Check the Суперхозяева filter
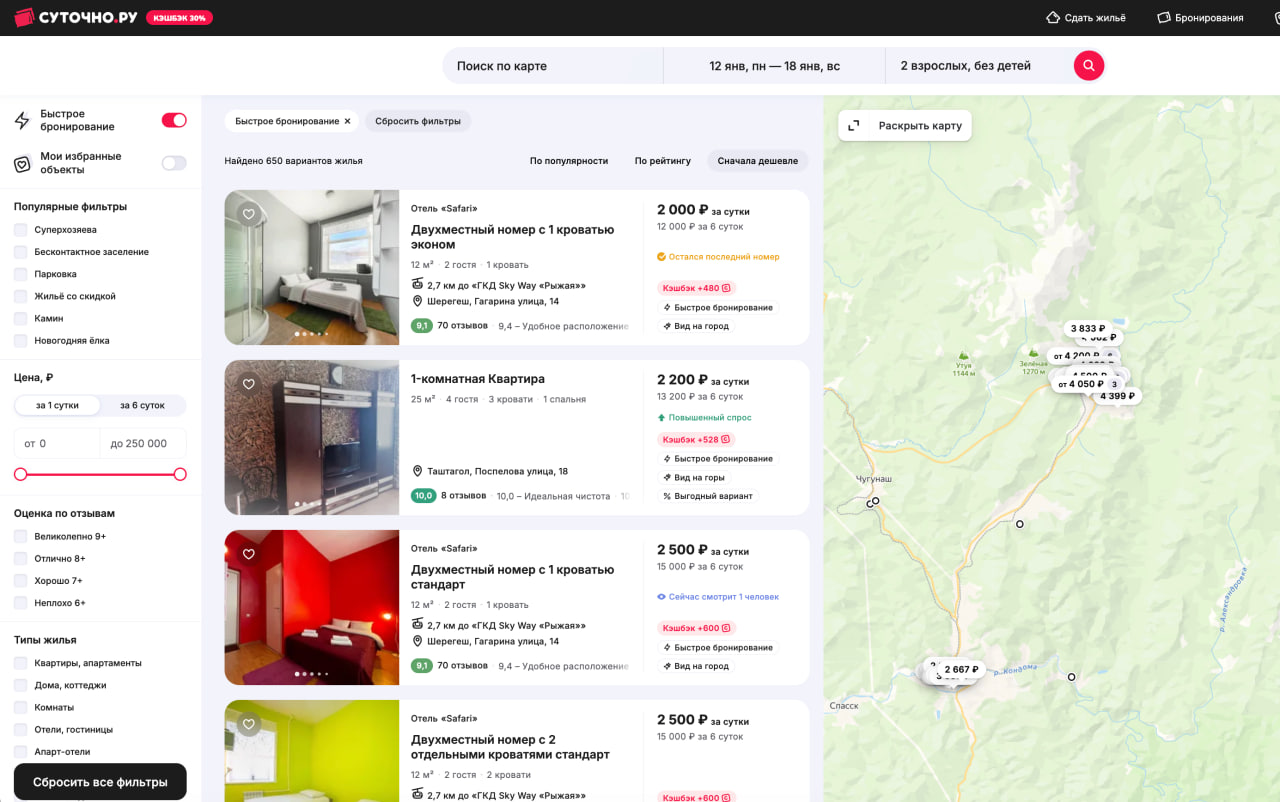This screenshot has width=1280, height=802. [x=21, y=230]
